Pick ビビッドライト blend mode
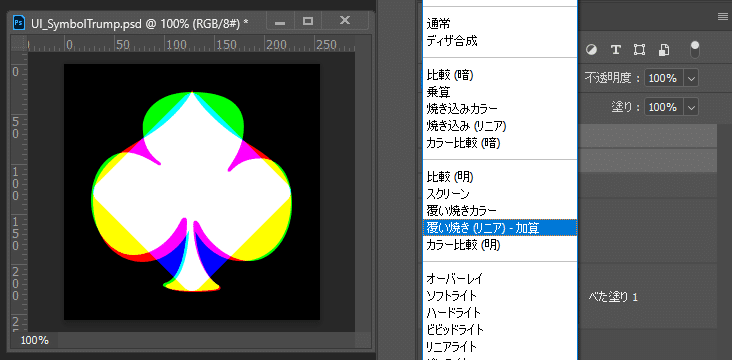 [x=500, y=330]
